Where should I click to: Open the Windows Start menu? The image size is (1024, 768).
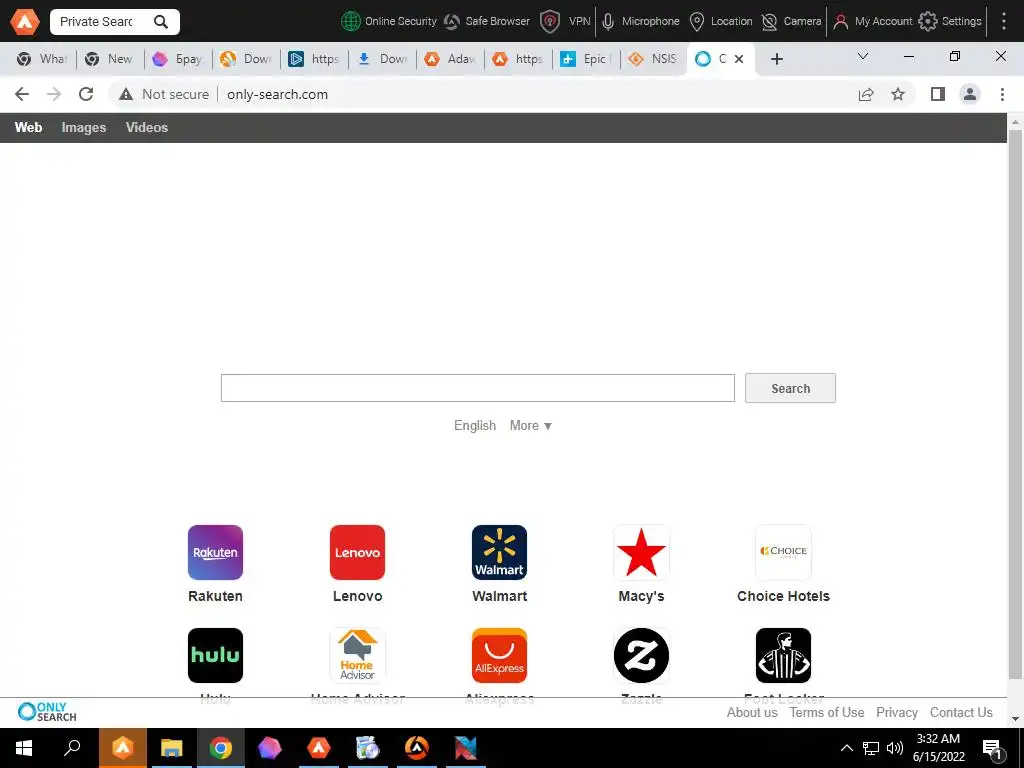(x=24, y=748)
